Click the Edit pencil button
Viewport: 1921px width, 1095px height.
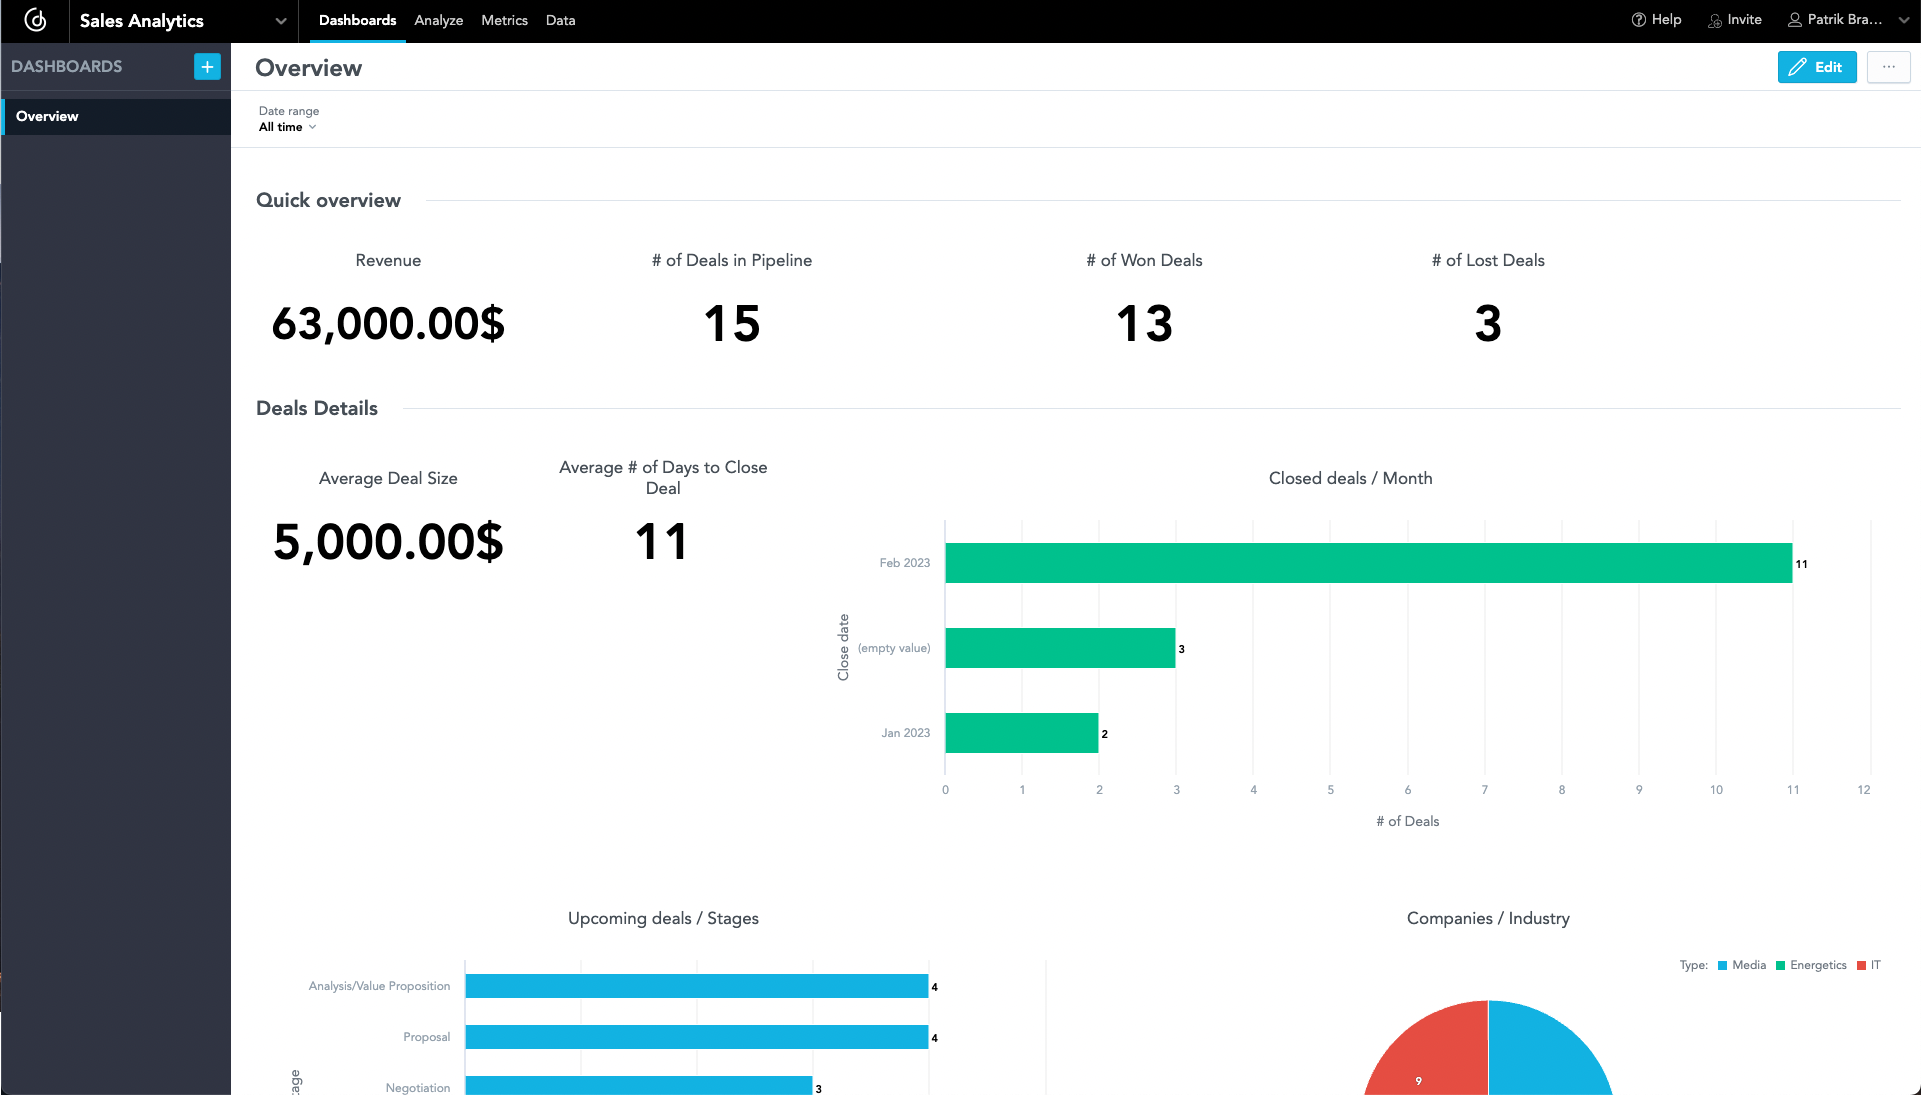[1817, 67]
